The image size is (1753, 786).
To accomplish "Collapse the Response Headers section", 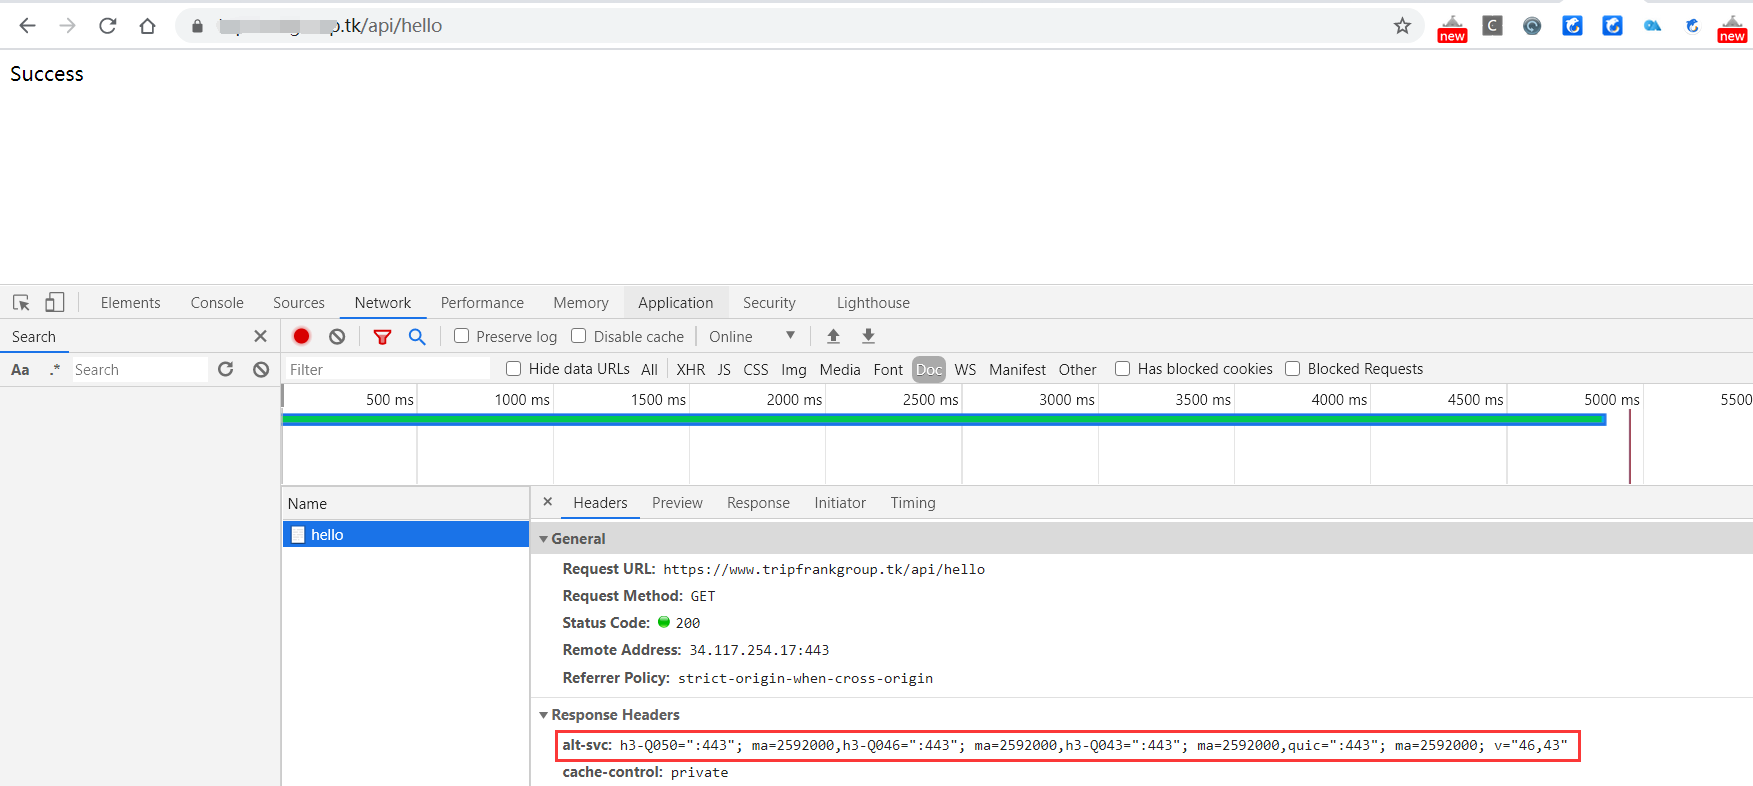I will point(543,715).
